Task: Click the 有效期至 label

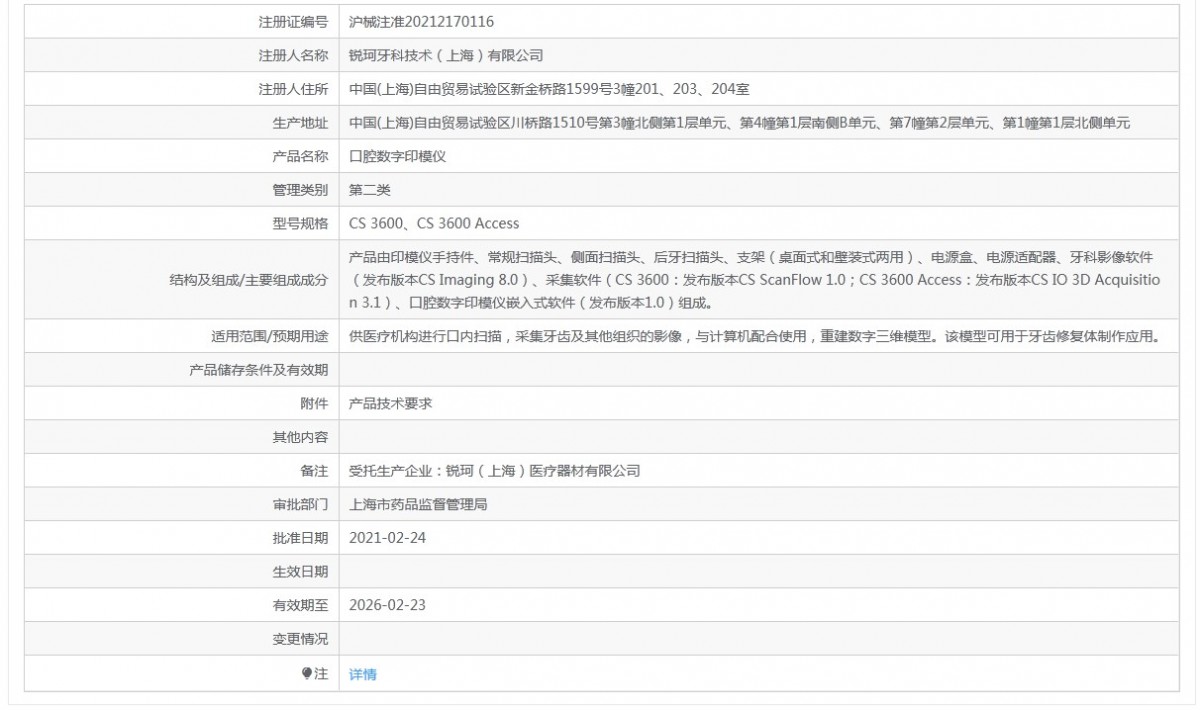Action: [x=300, y=606]
